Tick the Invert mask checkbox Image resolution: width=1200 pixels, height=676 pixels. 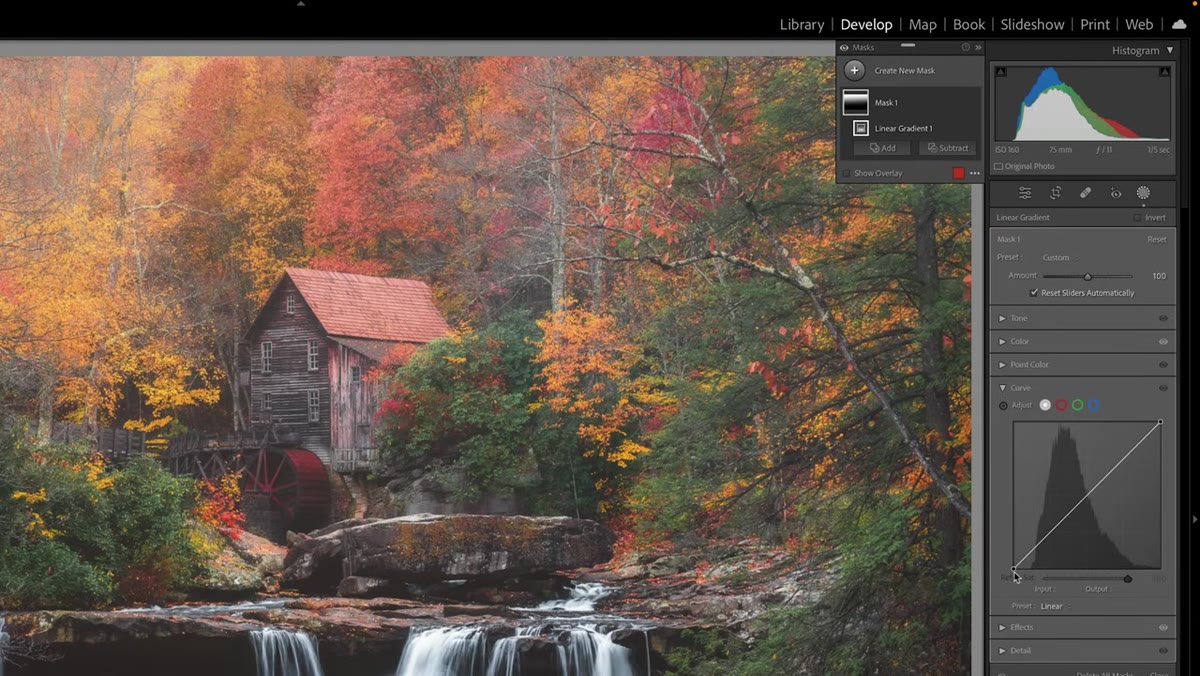[1137, 217]
